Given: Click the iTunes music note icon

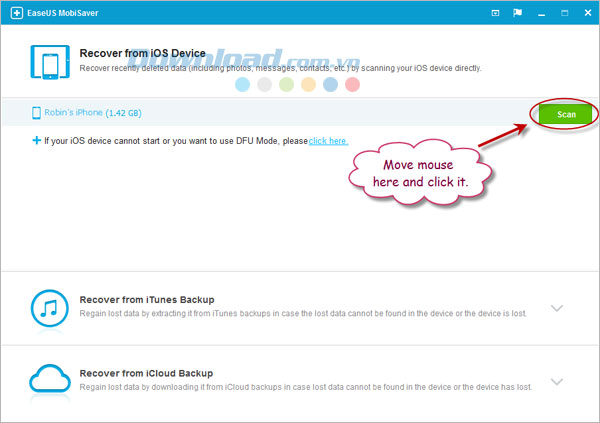Looking at the screenshot, I should (50, 308).
